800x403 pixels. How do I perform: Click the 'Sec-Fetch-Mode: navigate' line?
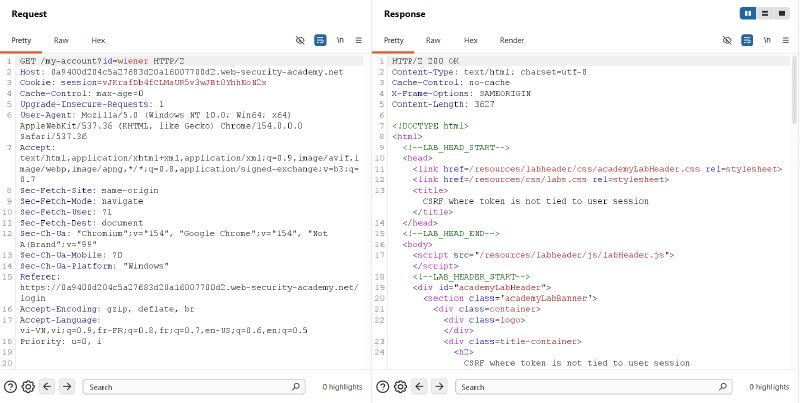(x=82, y=201)
